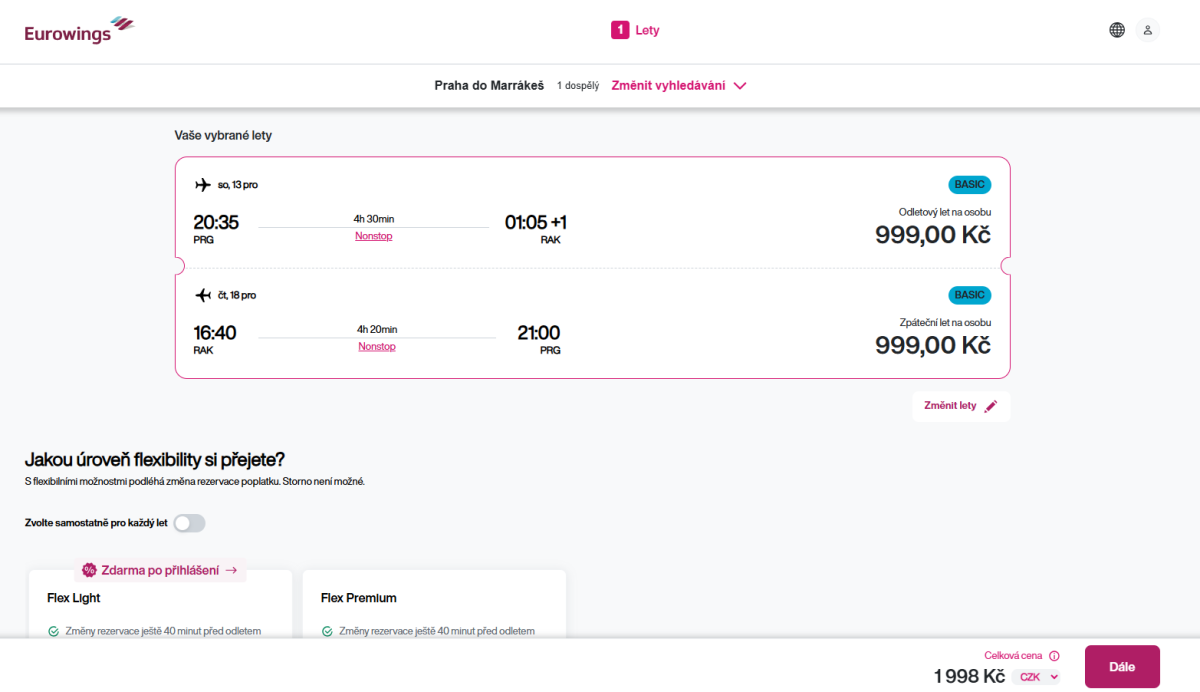Click Nonstop link for PRG to RAK flight
Screen dimensions: 1200x692
pos(373,236)
